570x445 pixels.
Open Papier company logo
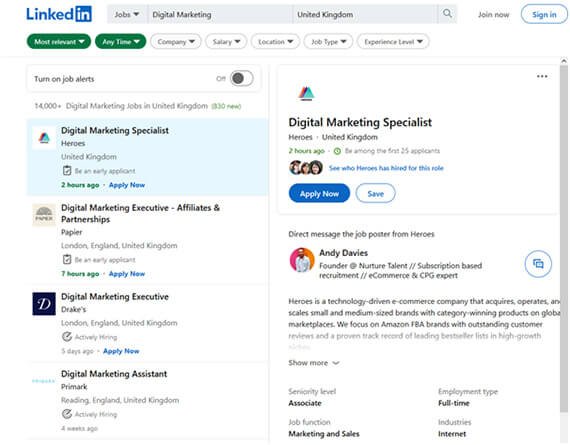[44, 215]
